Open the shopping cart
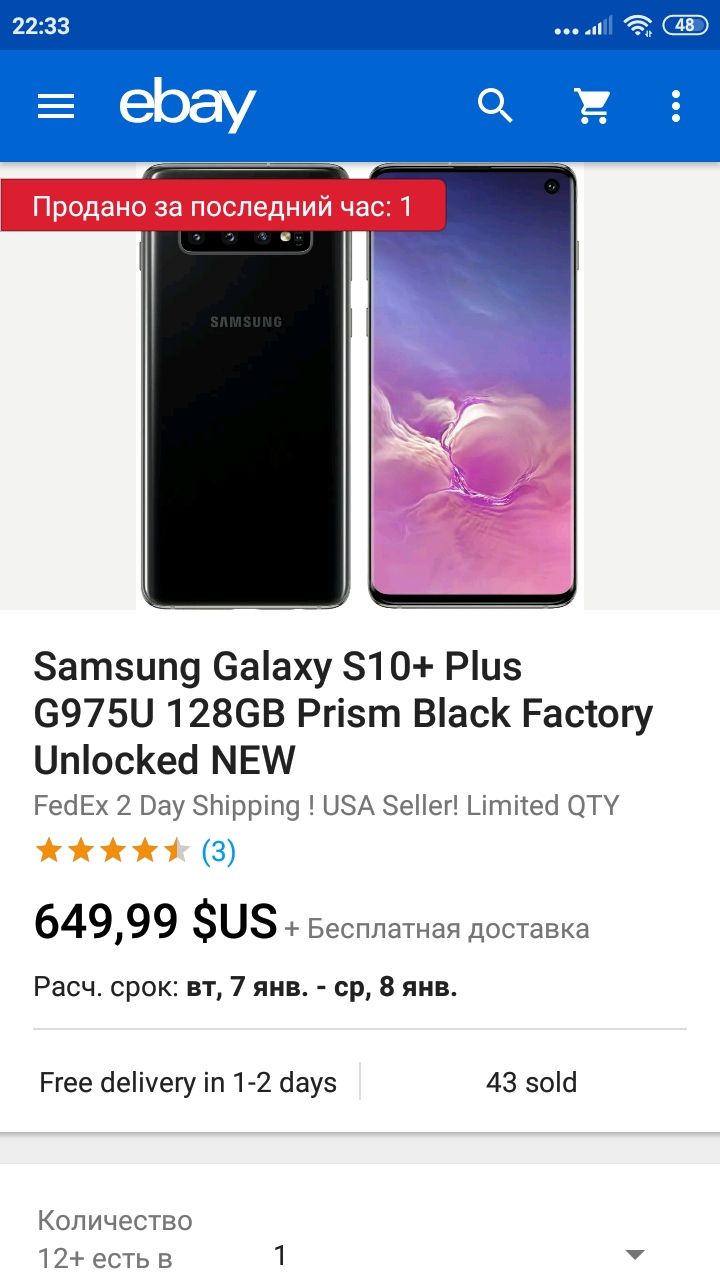The height and width of the screenshot is (1280, 720). click(x=593, y=106)
